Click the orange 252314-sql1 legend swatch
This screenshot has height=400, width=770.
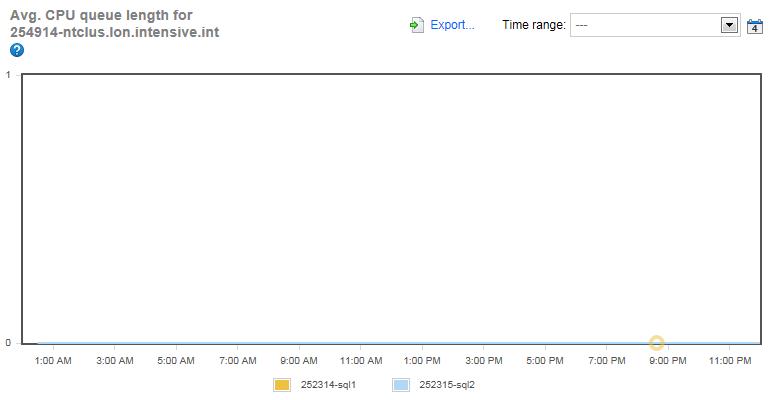(282, 384)
